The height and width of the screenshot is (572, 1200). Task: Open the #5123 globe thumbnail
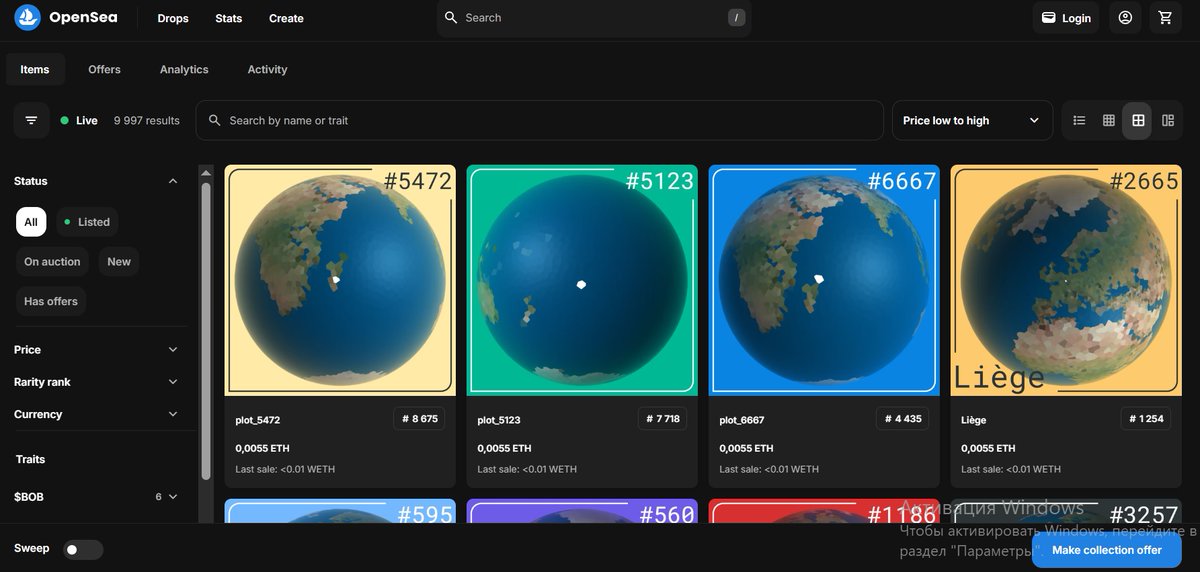coord(582,280)
